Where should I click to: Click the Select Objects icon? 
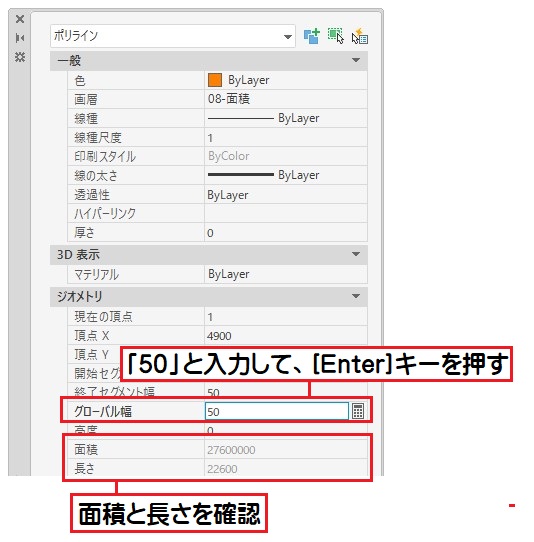(336, 36)
